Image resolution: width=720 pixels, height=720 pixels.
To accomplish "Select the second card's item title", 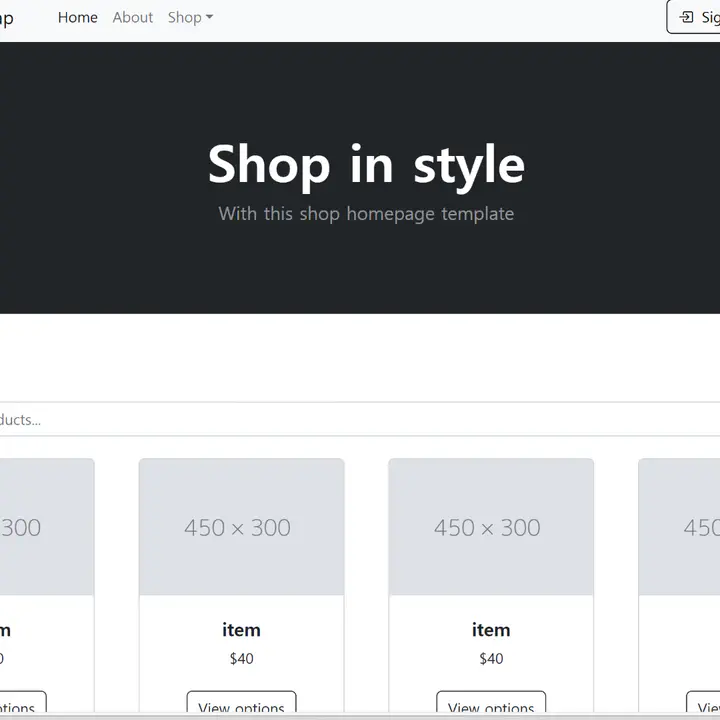I will [x=241, y=630].
